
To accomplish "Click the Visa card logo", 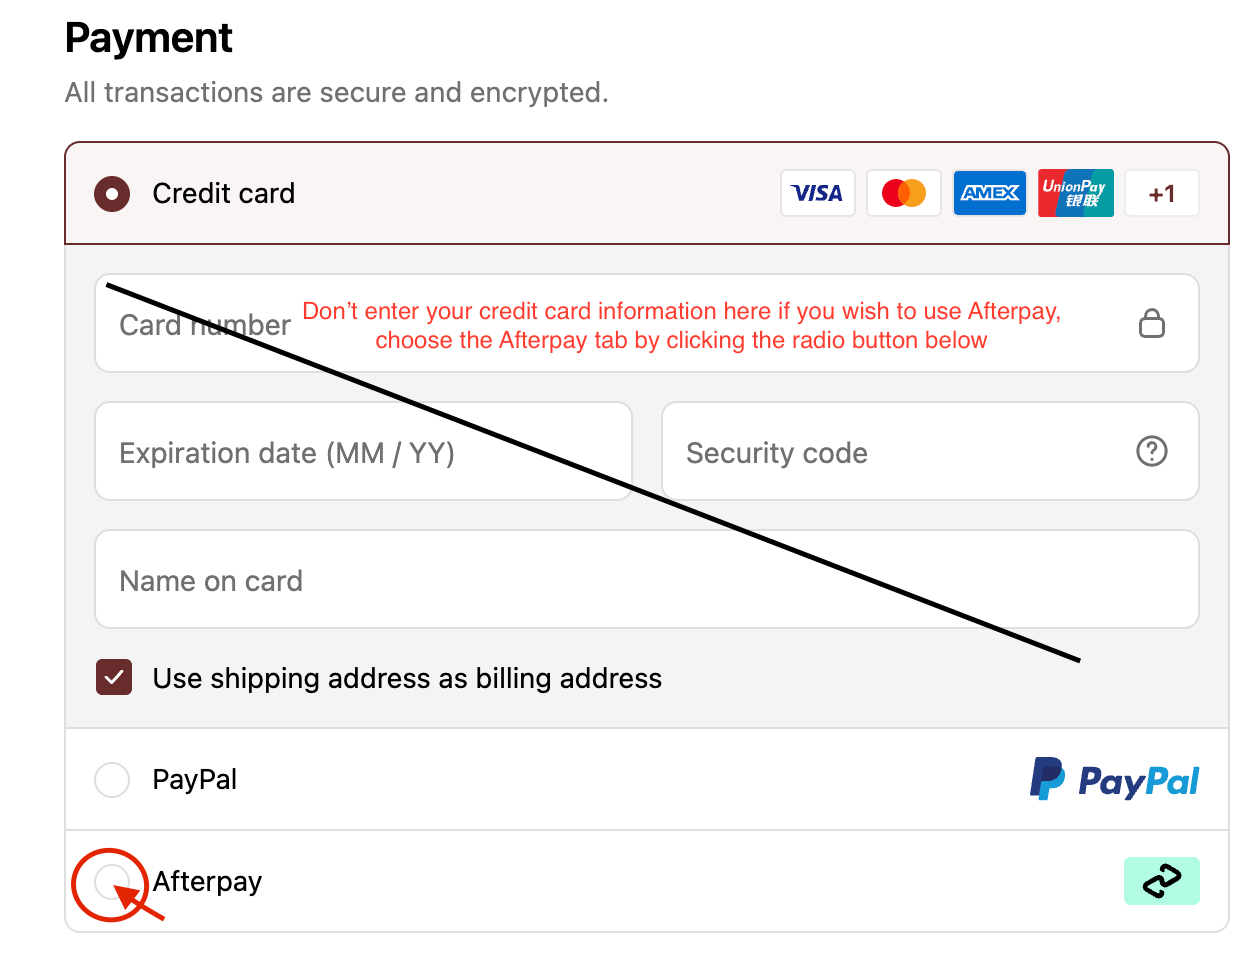I will (817, 193).
